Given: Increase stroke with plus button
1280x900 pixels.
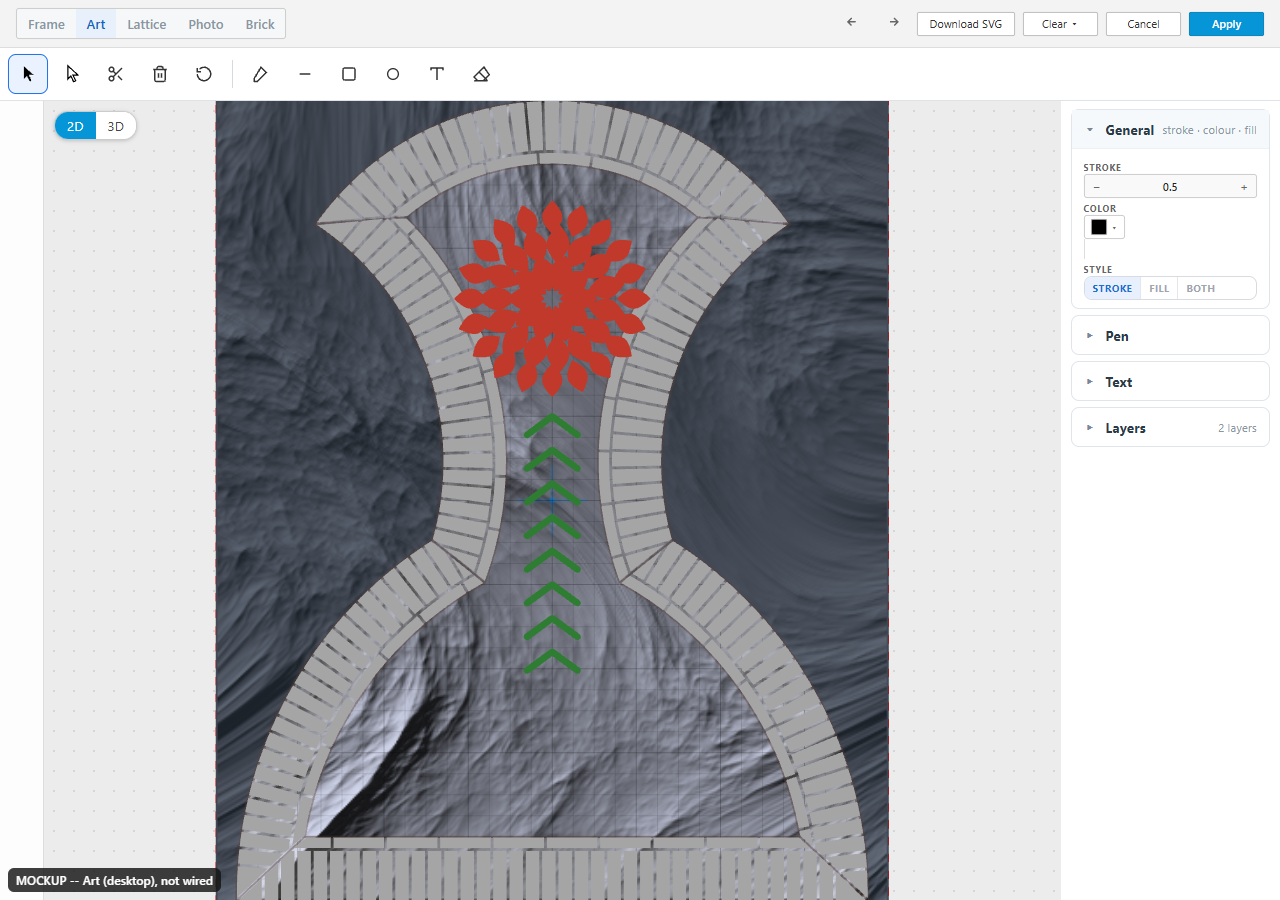Looking at the screenshot, I should click(1244, 187).
